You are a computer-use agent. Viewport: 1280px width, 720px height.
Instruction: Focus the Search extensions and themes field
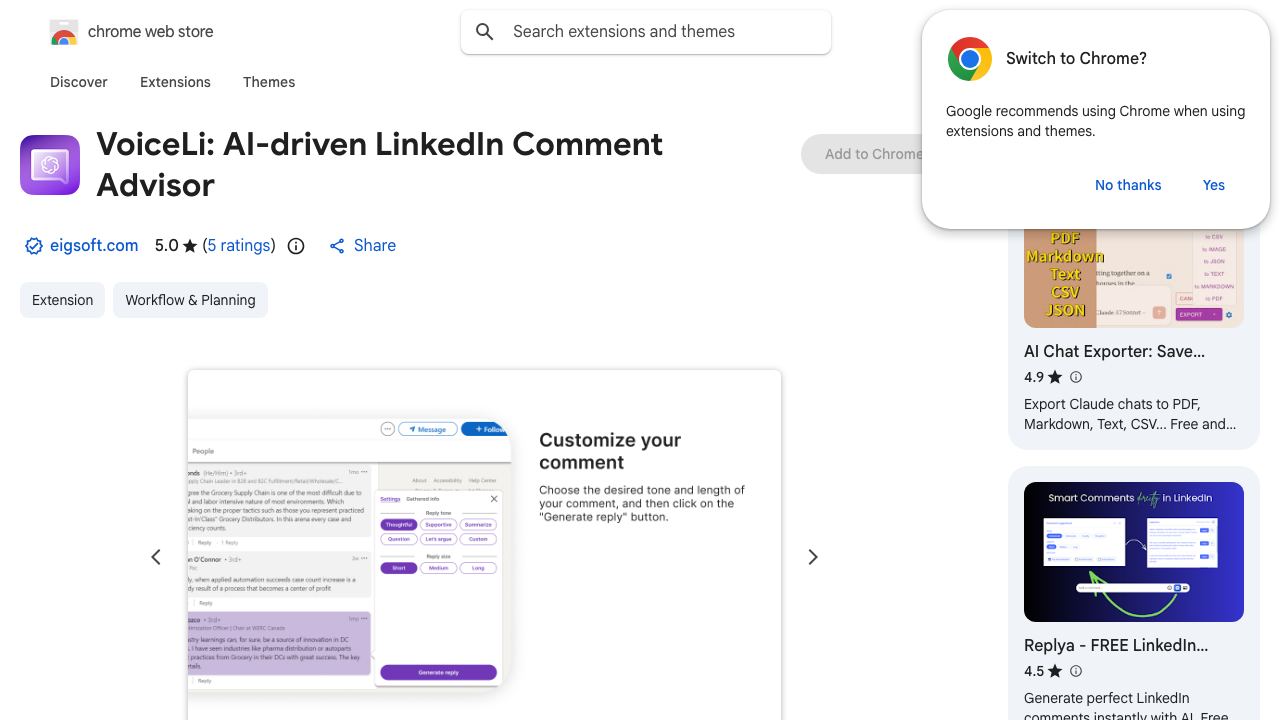646,32
